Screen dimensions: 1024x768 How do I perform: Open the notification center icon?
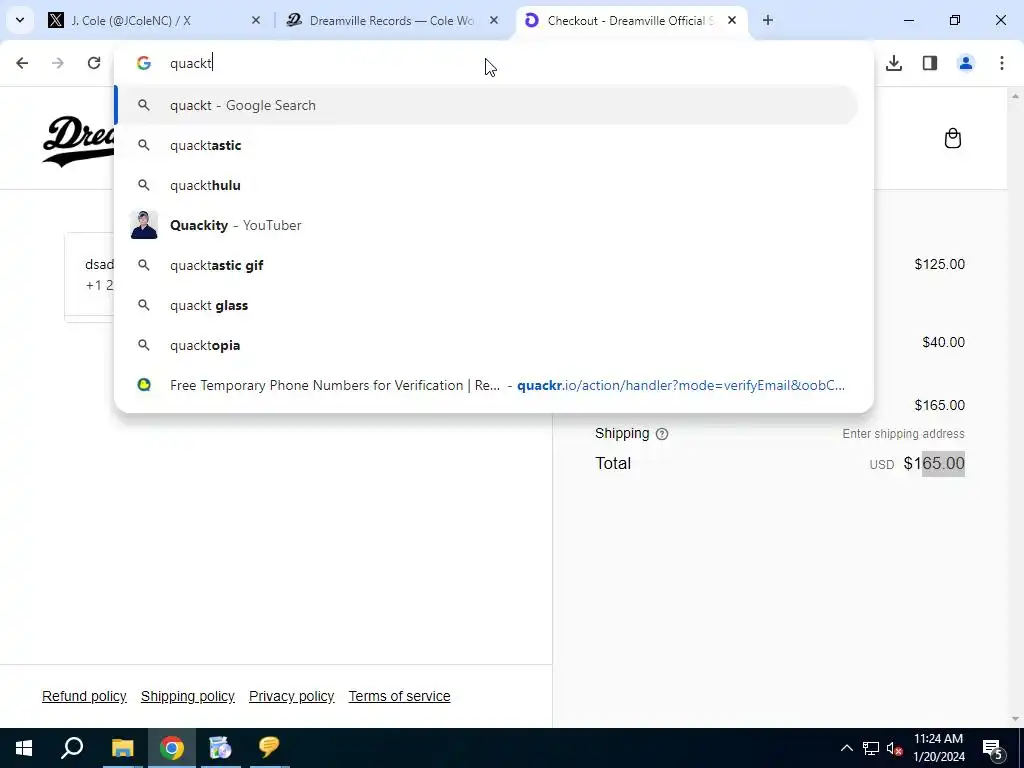tap(993, 748)
